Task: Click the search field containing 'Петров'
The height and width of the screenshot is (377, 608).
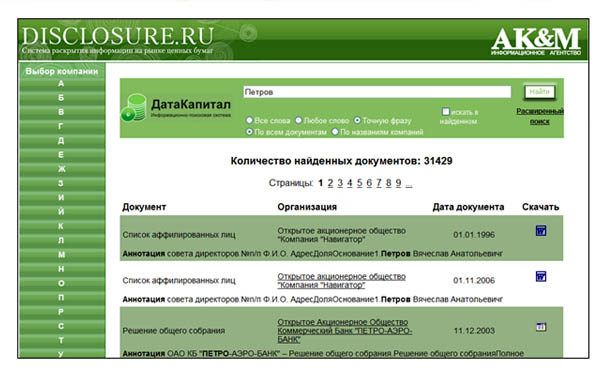Action: (x=377, y=92)
